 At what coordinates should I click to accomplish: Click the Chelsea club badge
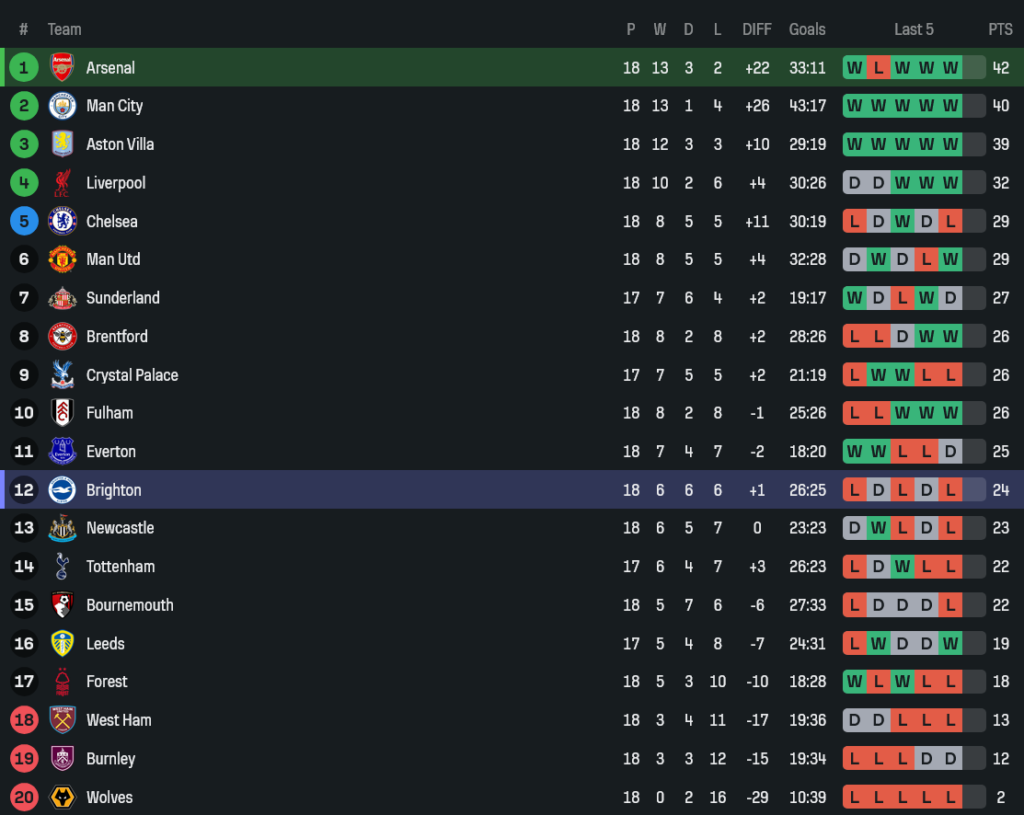coord(62,221)
